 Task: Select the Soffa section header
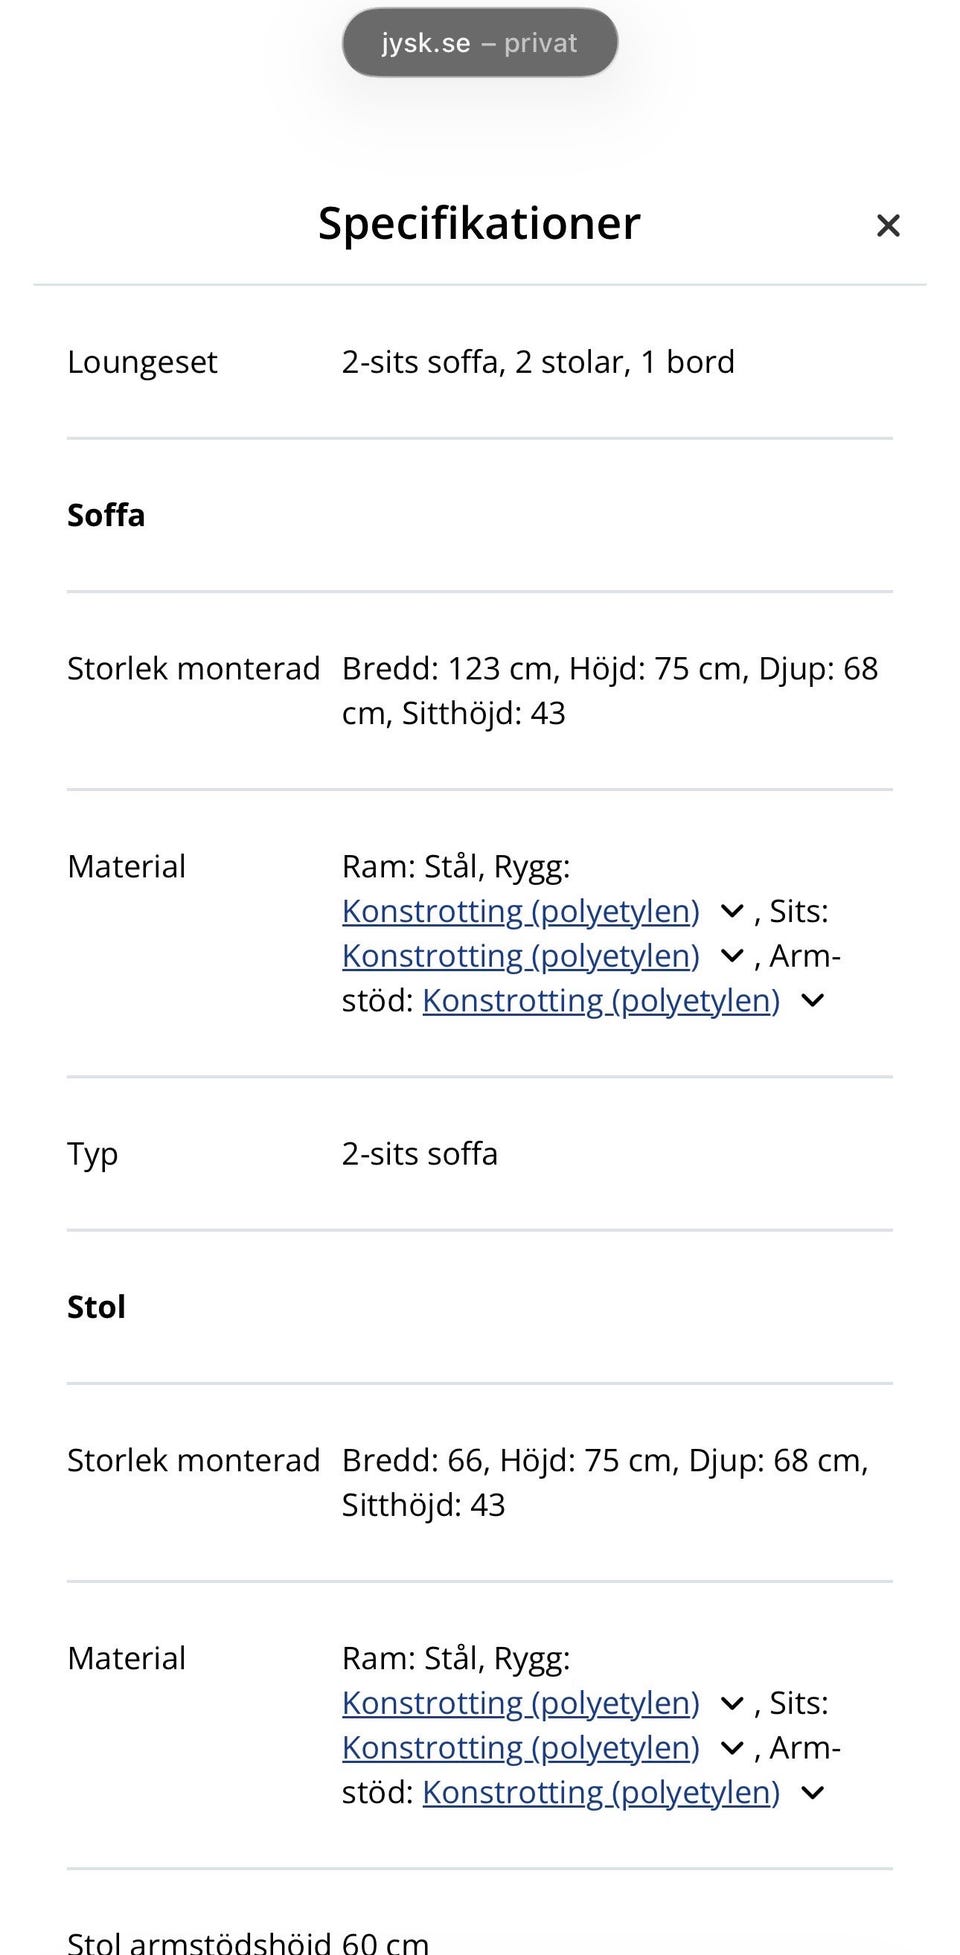(x=106, y=515)
